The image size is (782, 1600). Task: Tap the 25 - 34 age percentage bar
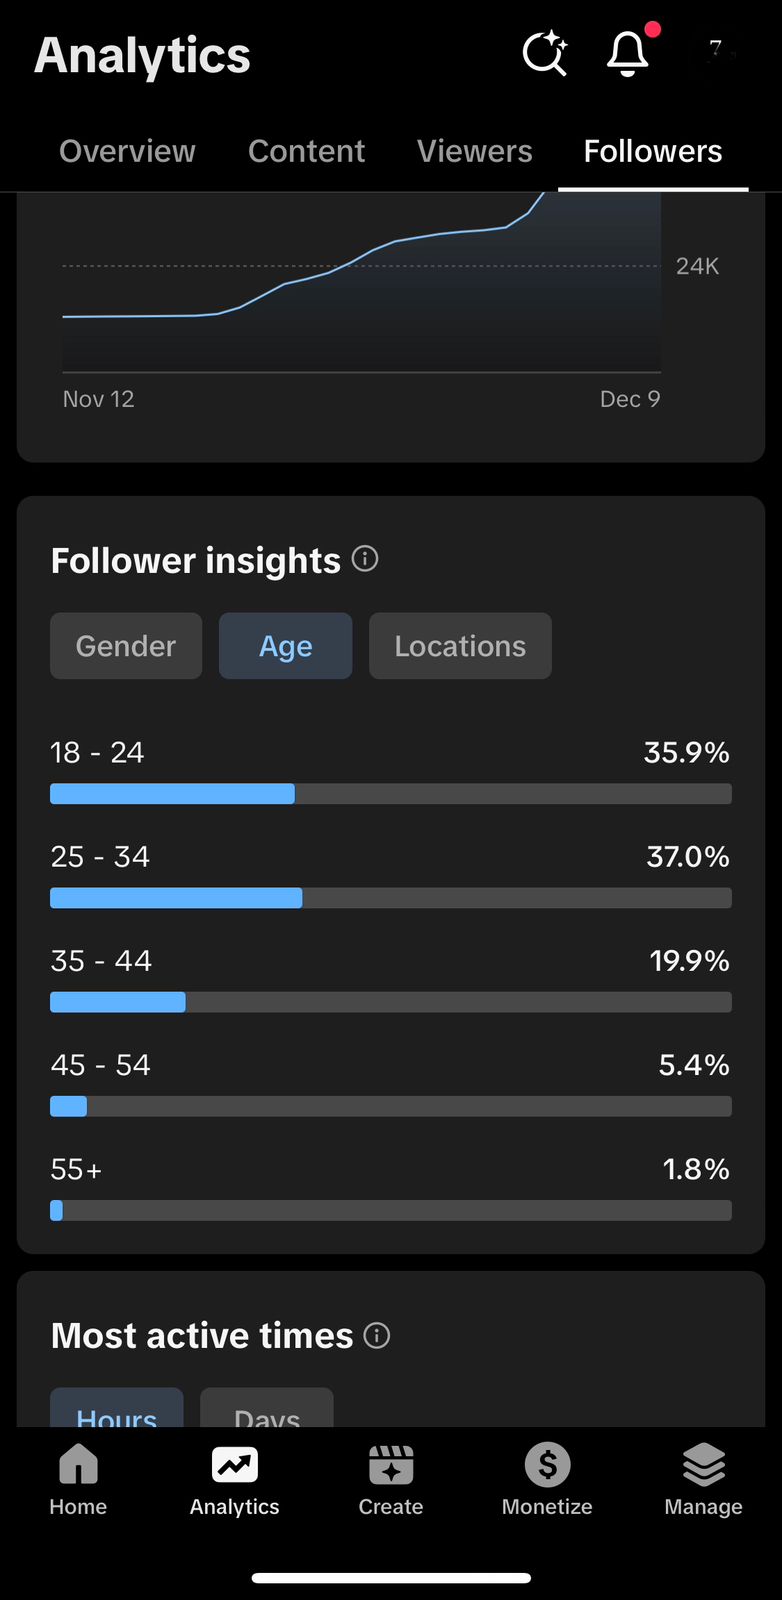pyautogui.click(x=391, y=898)
